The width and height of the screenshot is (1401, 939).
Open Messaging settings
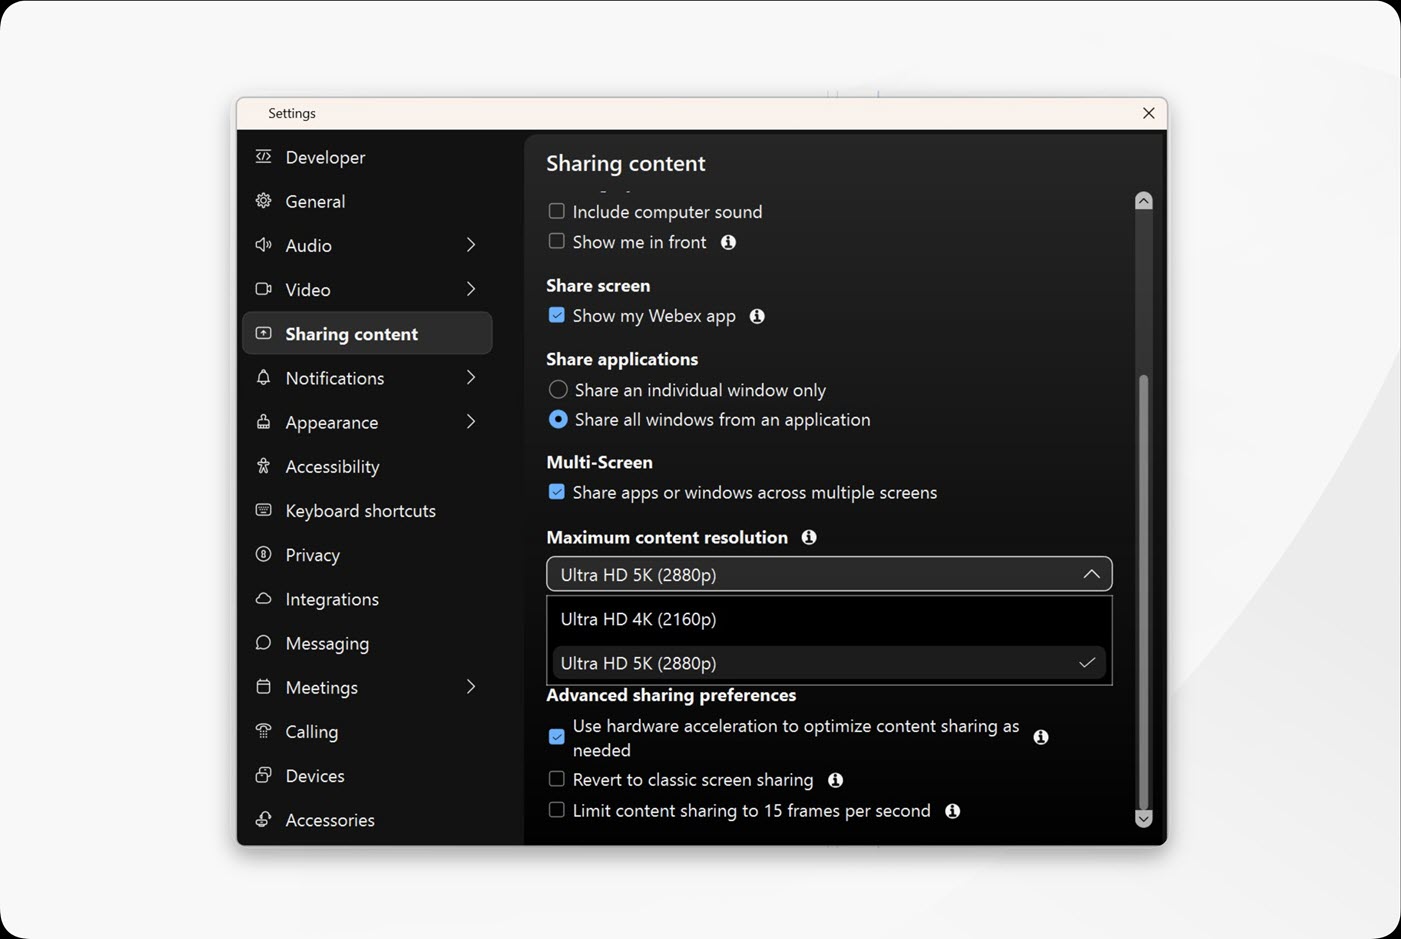tap(367, 643)
